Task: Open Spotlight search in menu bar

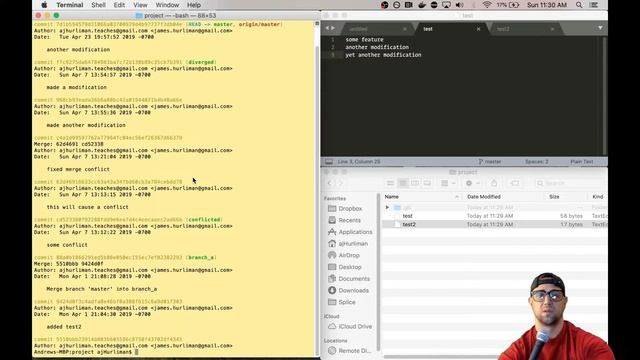Action: coord(579,5)
